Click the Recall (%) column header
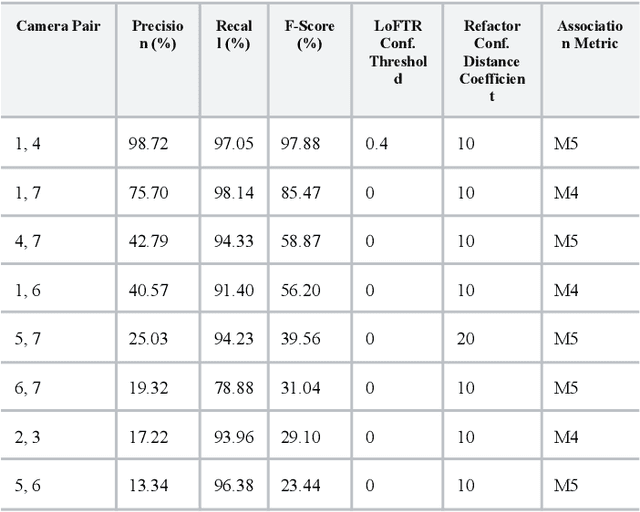Screen dimensions: 640x512 [x=233, y=35]
